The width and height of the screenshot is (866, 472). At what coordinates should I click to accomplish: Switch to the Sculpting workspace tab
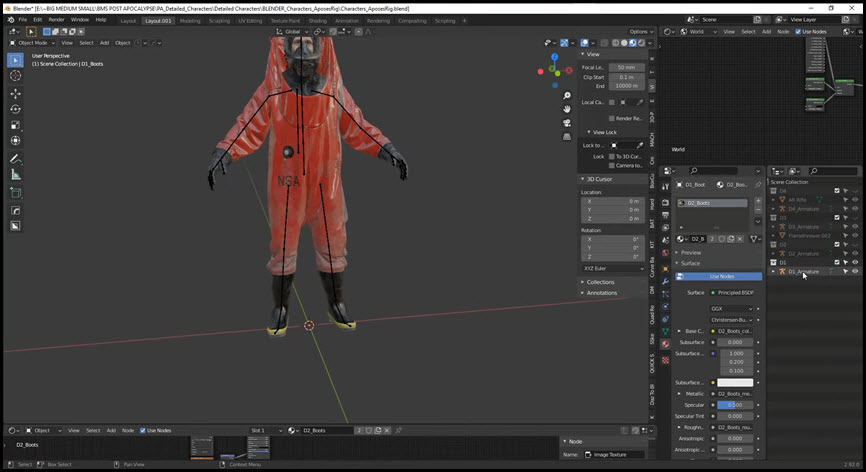click(x=219, y=21)
